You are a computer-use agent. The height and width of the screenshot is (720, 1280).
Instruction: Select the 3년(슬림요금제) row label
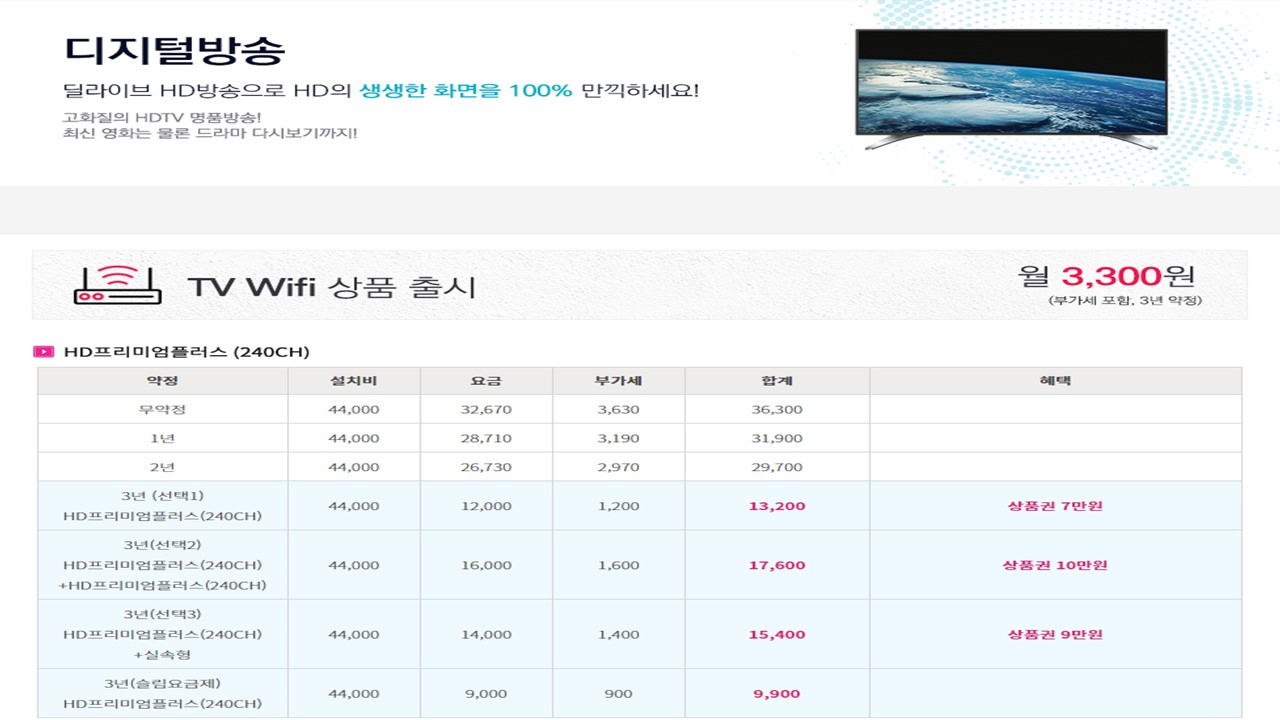[x=162, y=684]
